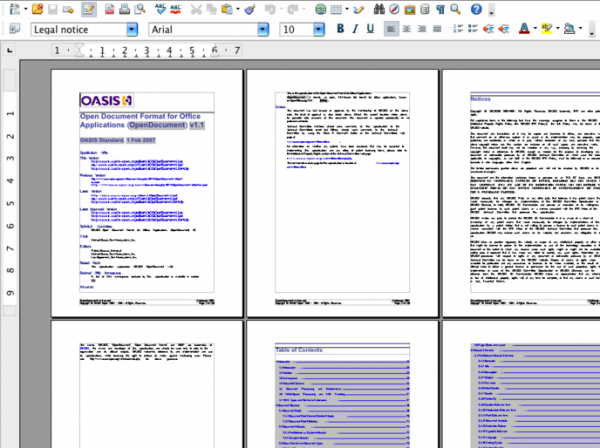Turn numbering on or off
The image size is (600, 448).
coord(458,29)
